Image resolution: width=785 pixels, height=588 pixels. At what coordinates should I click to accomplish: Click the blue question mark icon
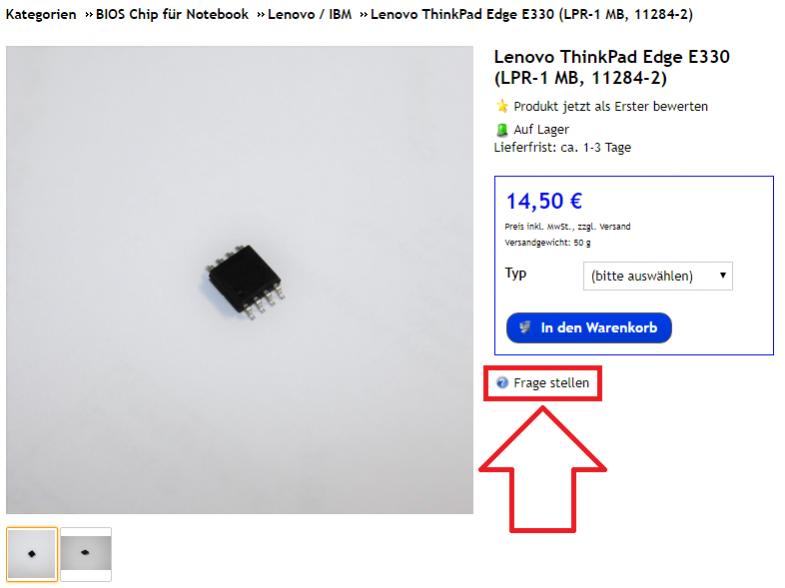[x=502, y=383]
